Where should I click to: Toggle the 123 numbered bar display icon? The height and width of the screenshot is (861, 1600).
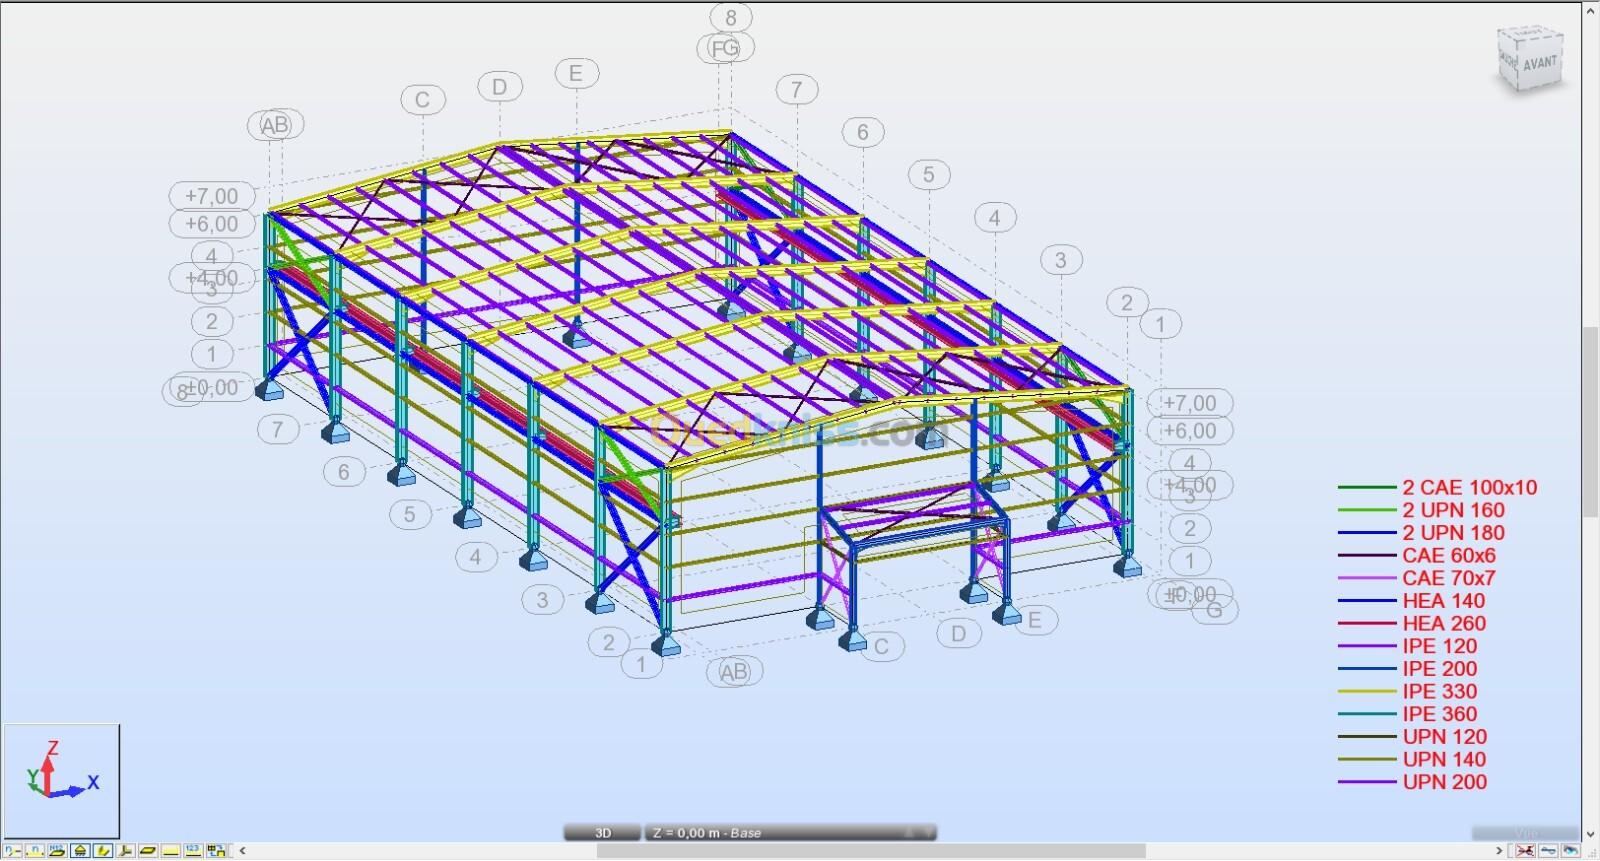point(193,851)
